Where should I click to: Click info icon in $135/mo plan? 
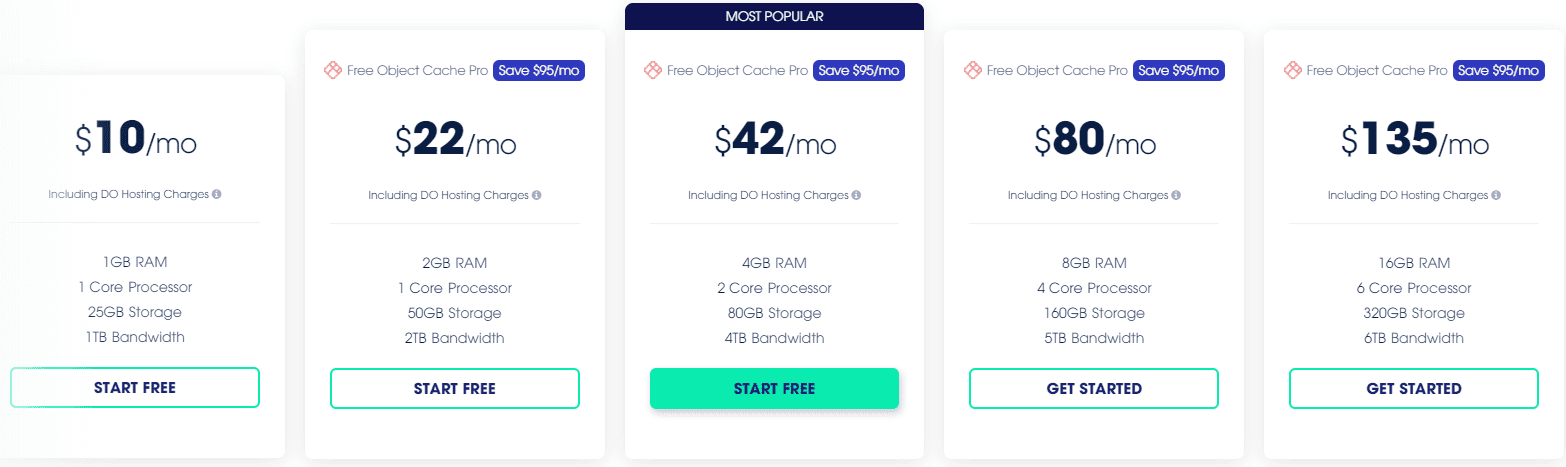[1496, 195]
